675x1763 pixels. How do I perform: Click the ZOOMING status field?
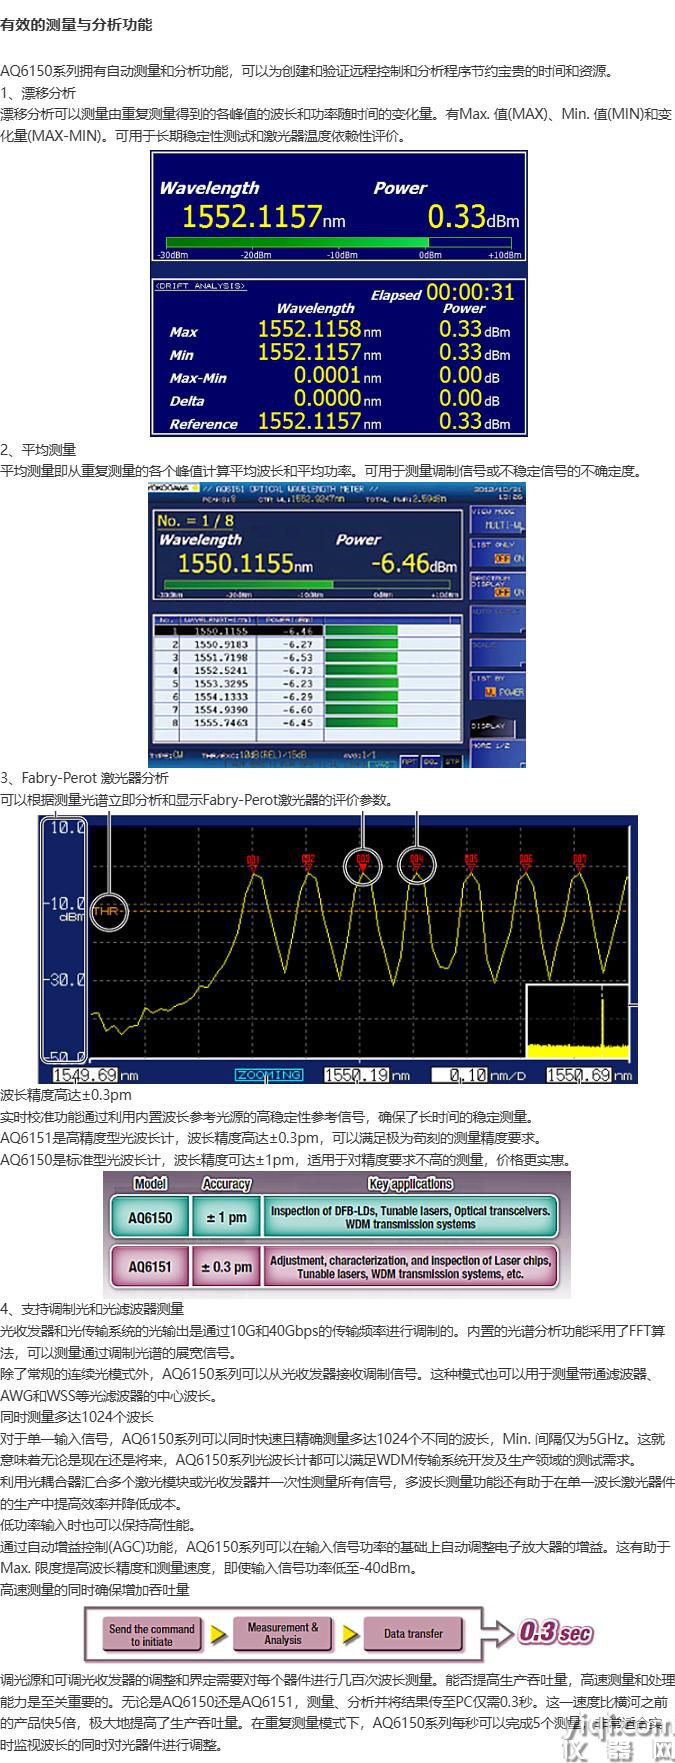(268, 1075)
